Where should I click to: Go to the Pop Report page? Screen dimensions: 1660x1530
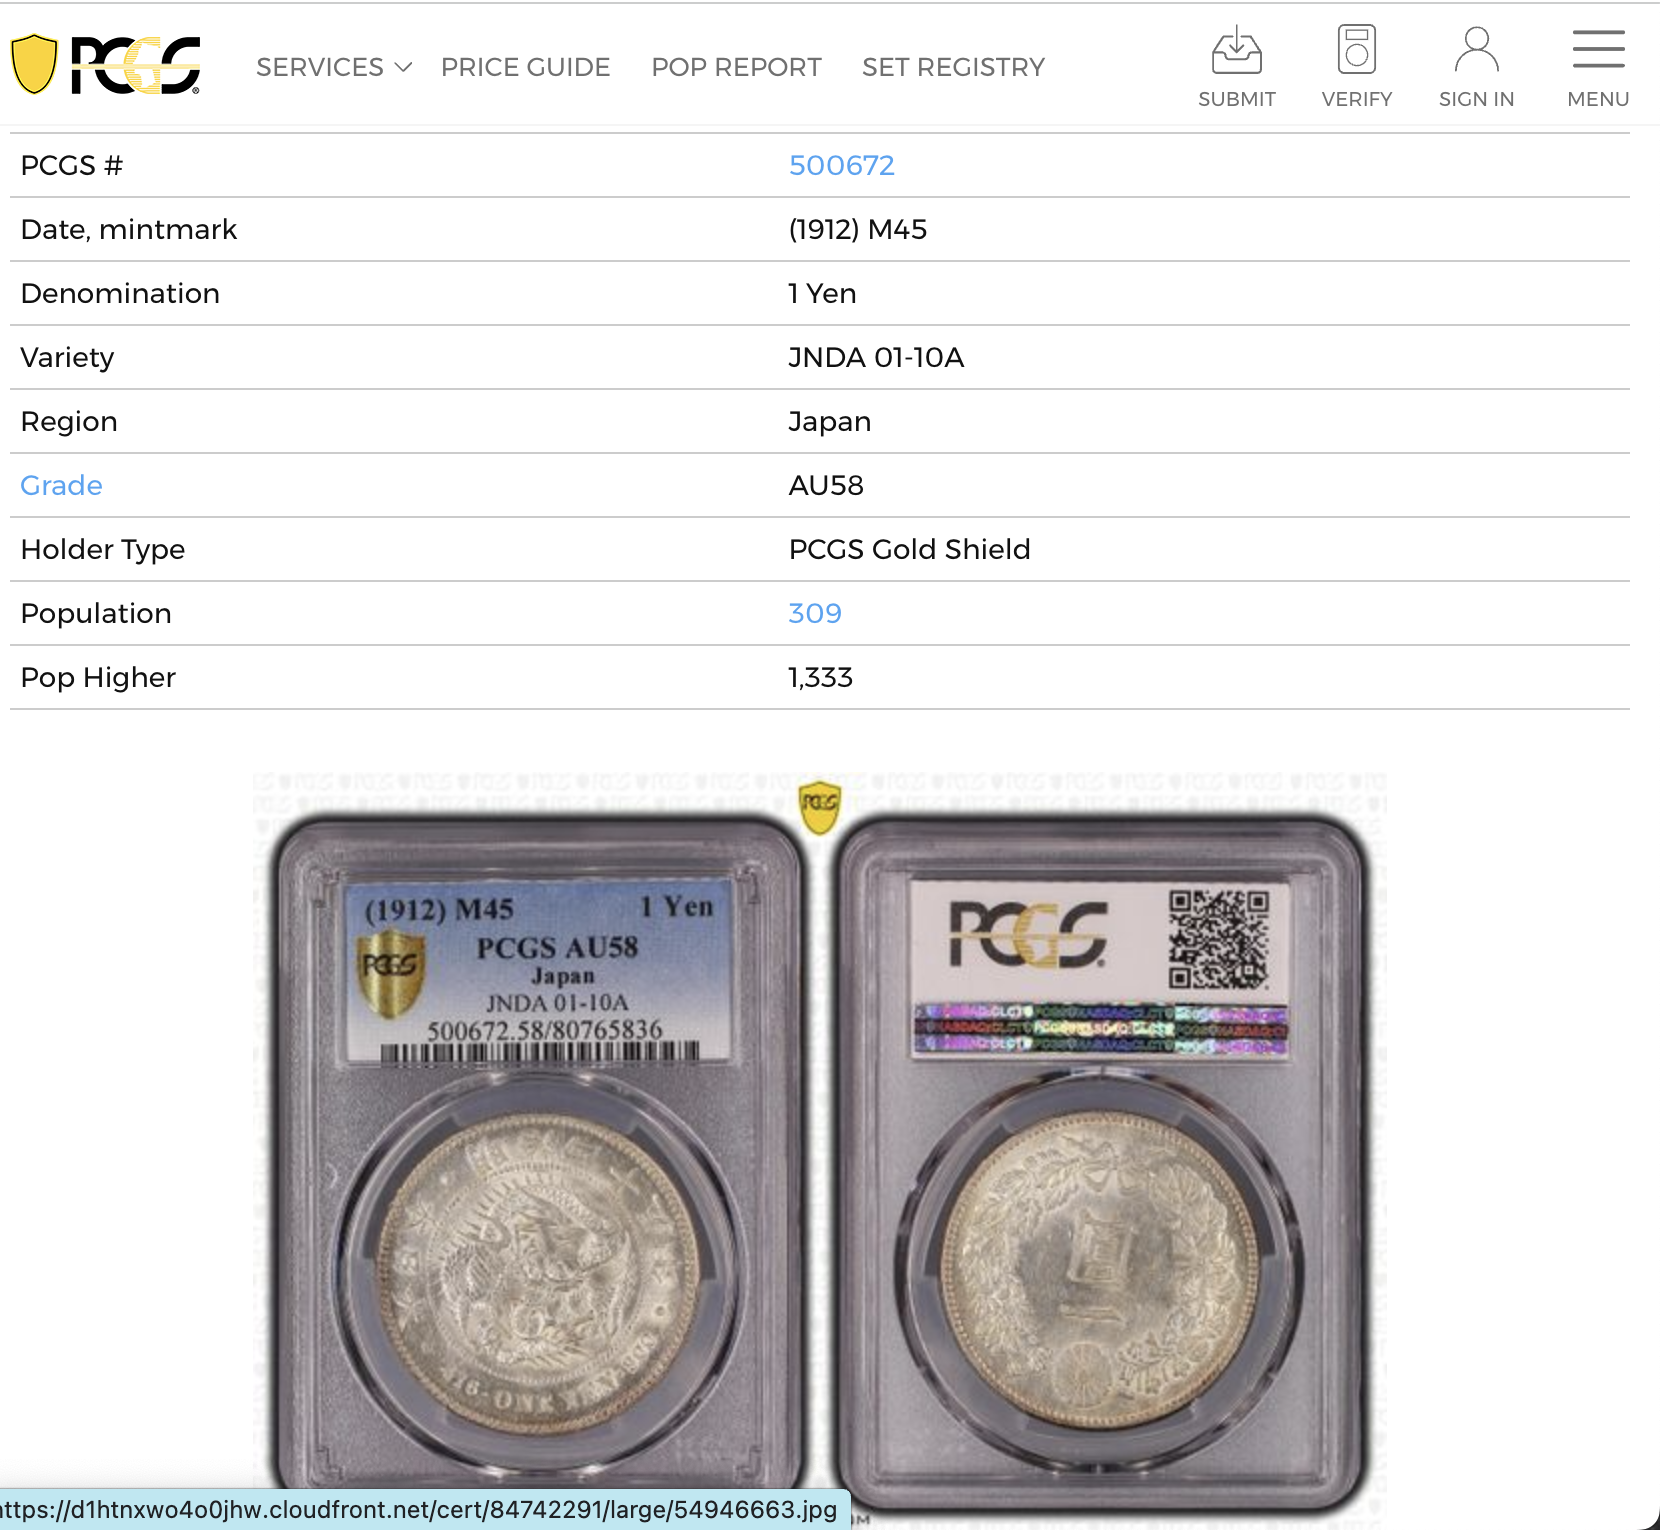736,67
